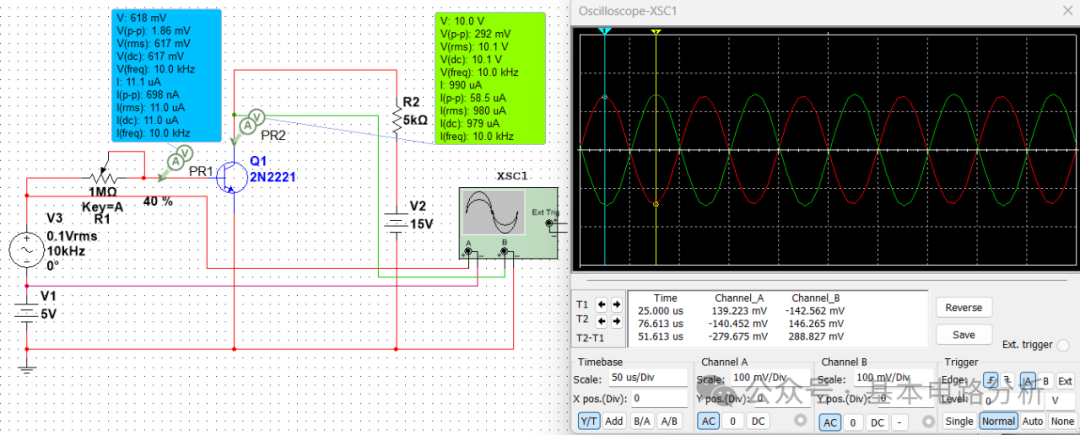This screenshot has width=1080, height=435.
Task: Set Channel B coupling to AC
Action: click(x=831, y=422)
